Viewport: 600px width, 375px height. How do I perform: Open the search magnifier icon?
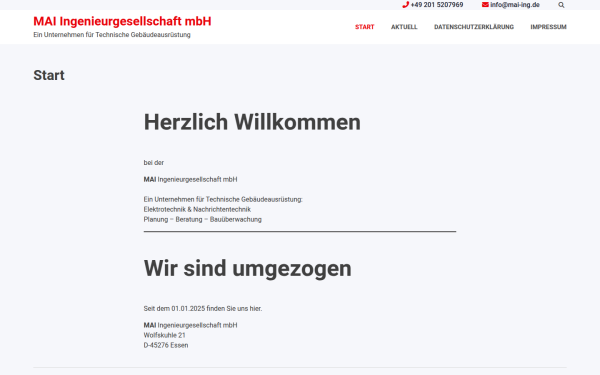pos(561,5)
